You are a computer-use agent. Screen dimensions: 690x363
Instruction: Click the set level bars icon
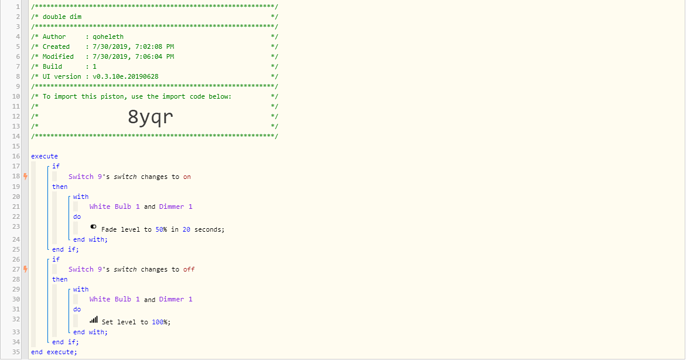(94, 320)
